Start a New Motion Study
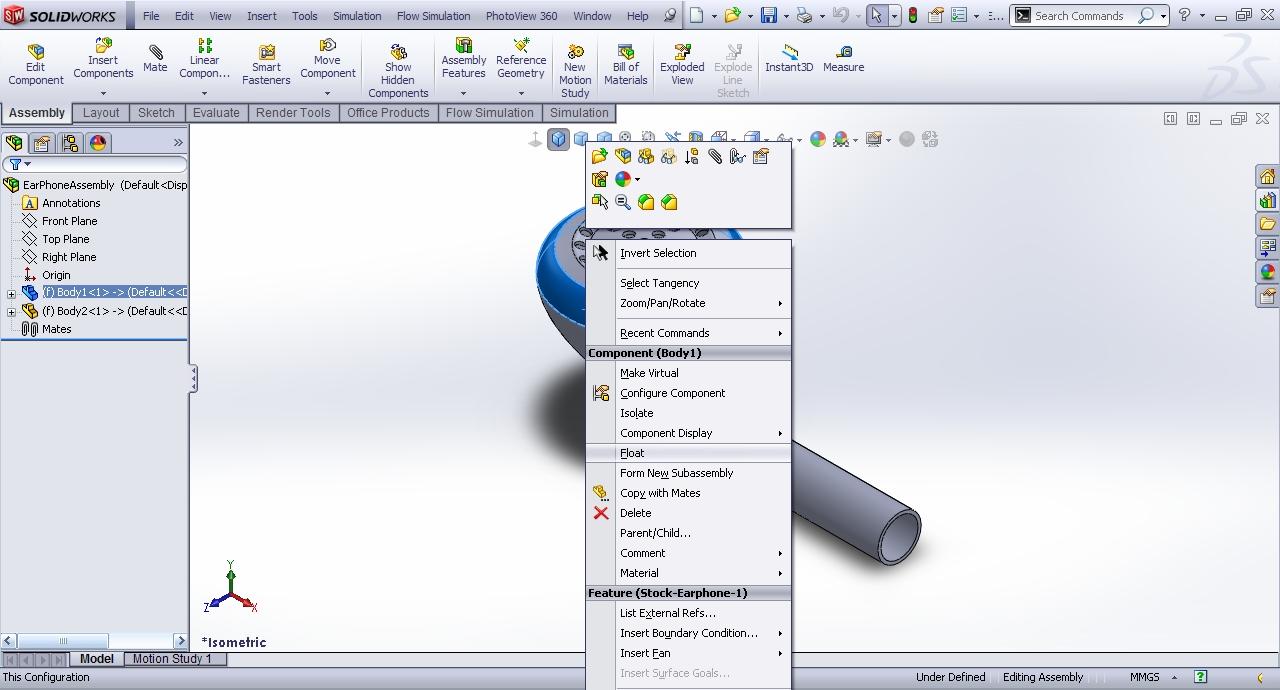The image size is (1280, 690). pos(575,71)
